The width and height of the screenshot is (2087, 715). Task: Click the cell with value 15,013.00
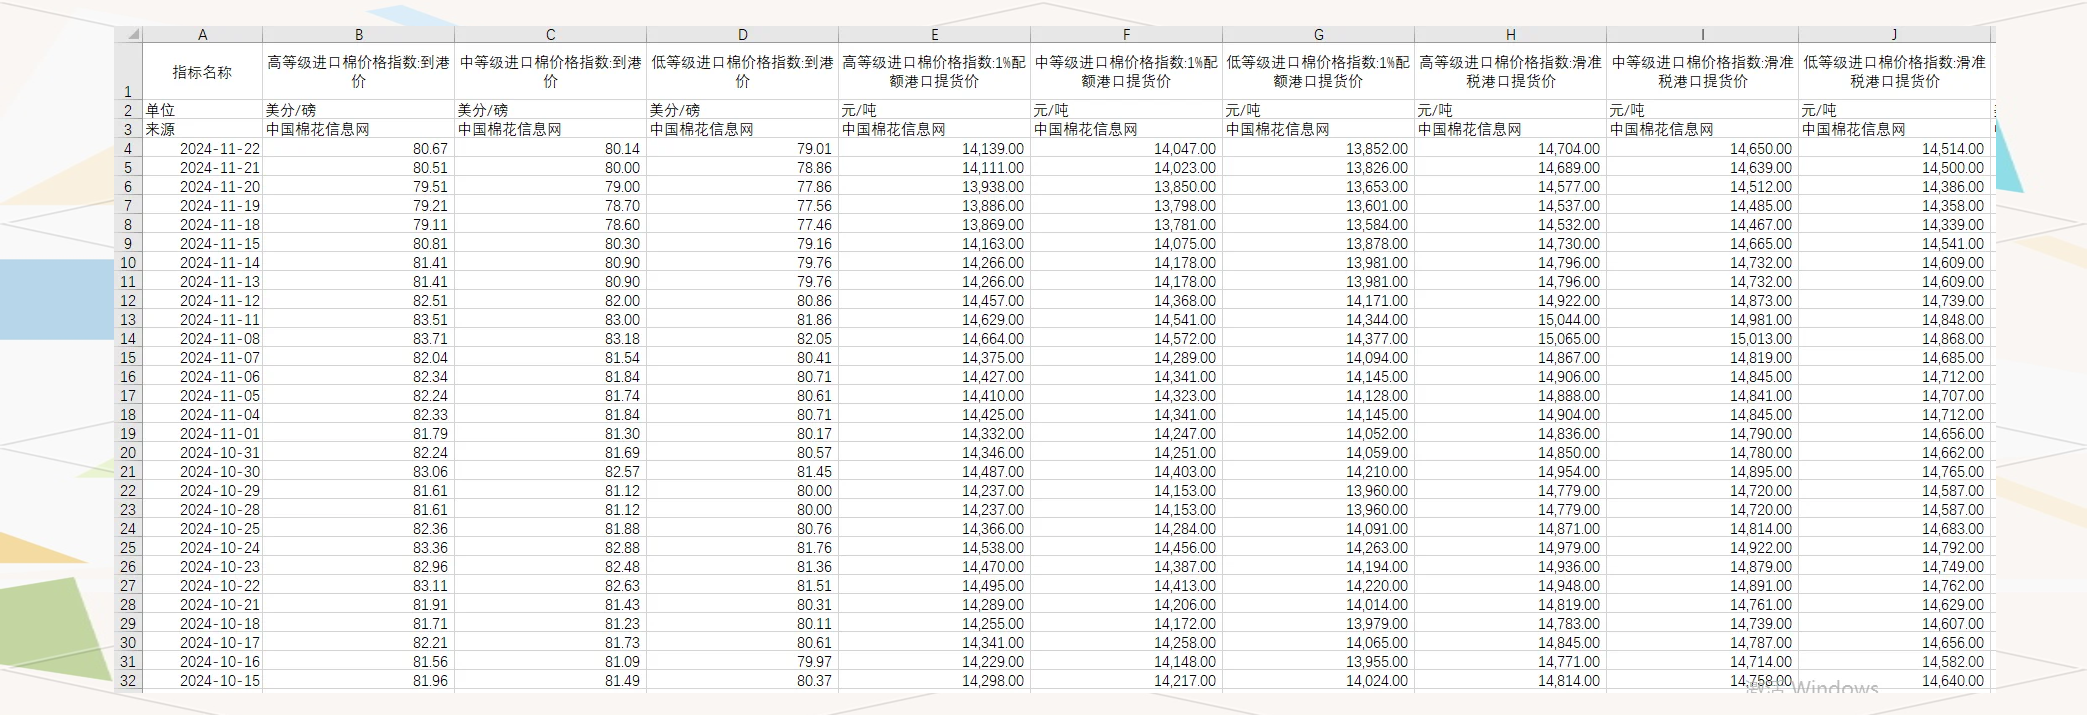click(1702, 339)
